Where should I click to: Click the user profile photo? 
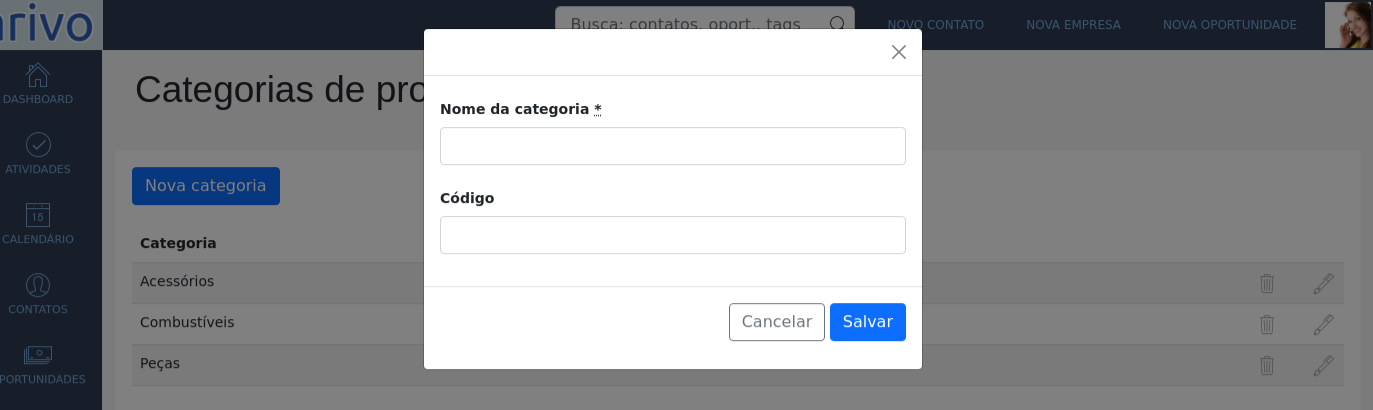[x=1347, y=25]
